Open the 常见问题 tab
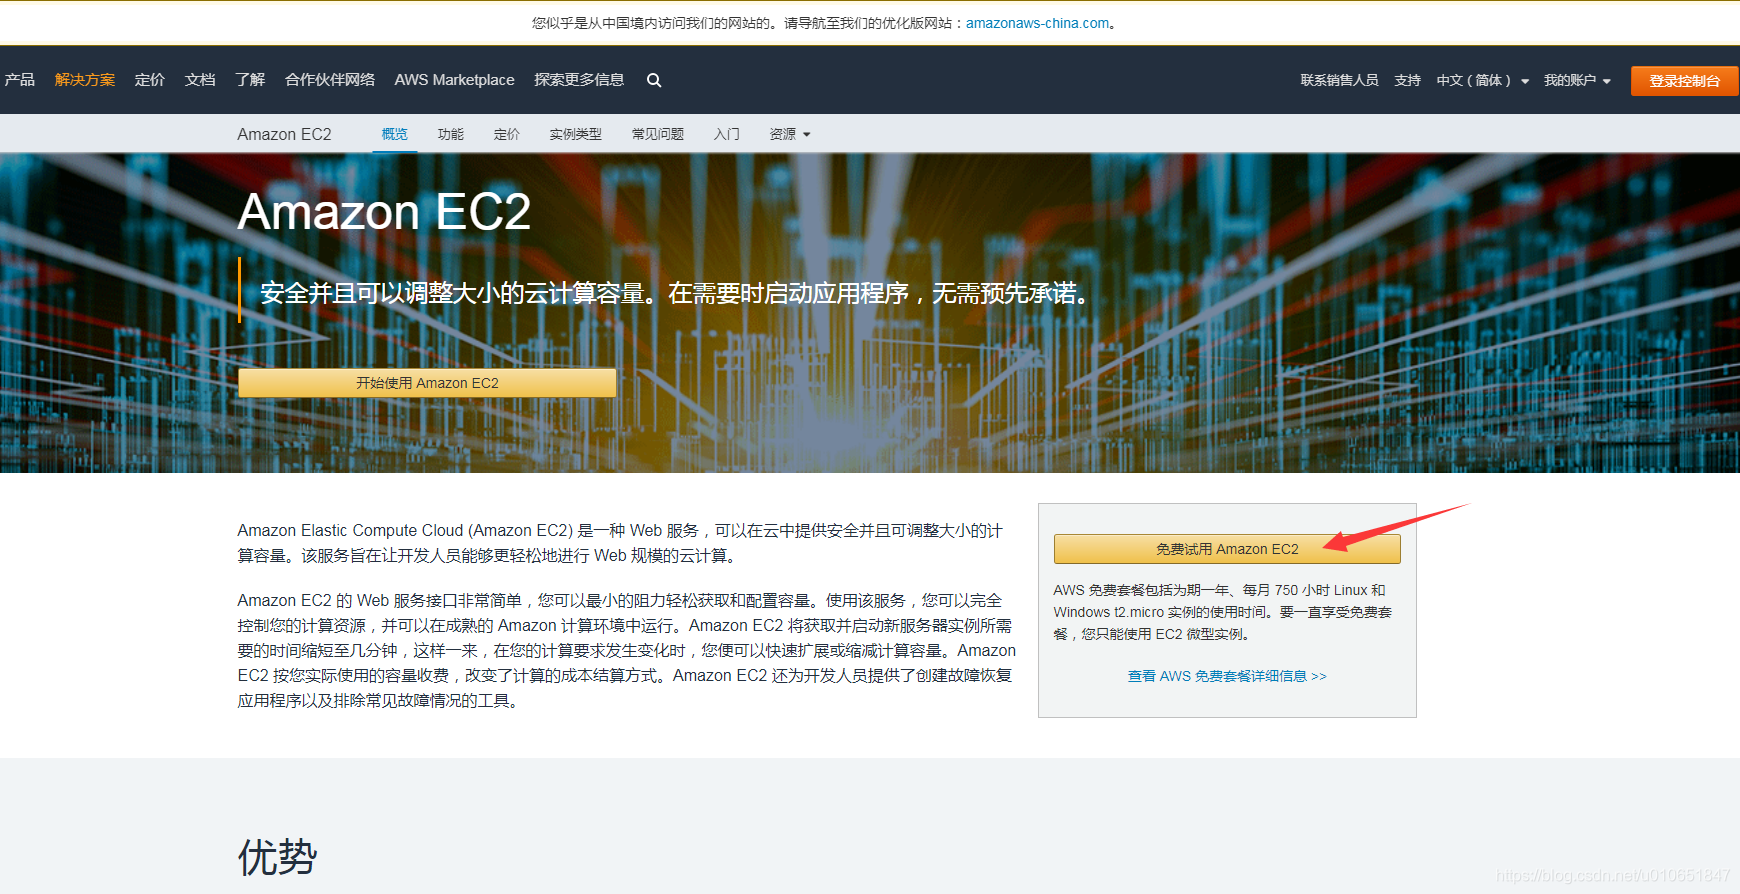 658,134
